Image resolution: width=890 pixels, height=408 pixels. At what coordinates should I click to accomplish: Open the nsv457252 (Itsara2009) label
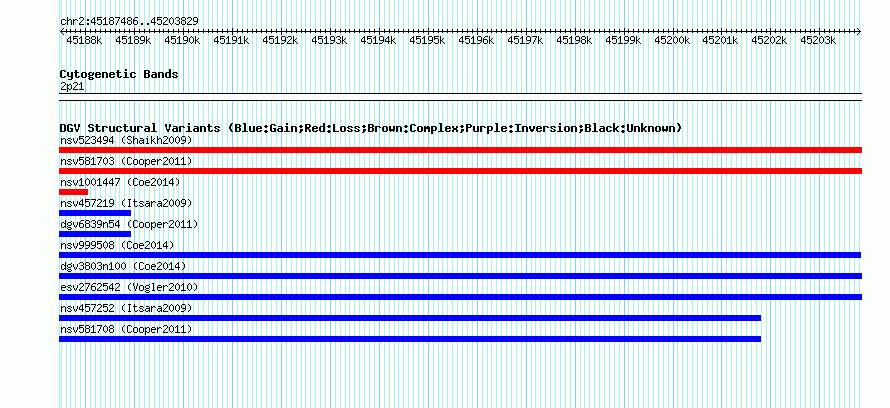tap(126, 308)
